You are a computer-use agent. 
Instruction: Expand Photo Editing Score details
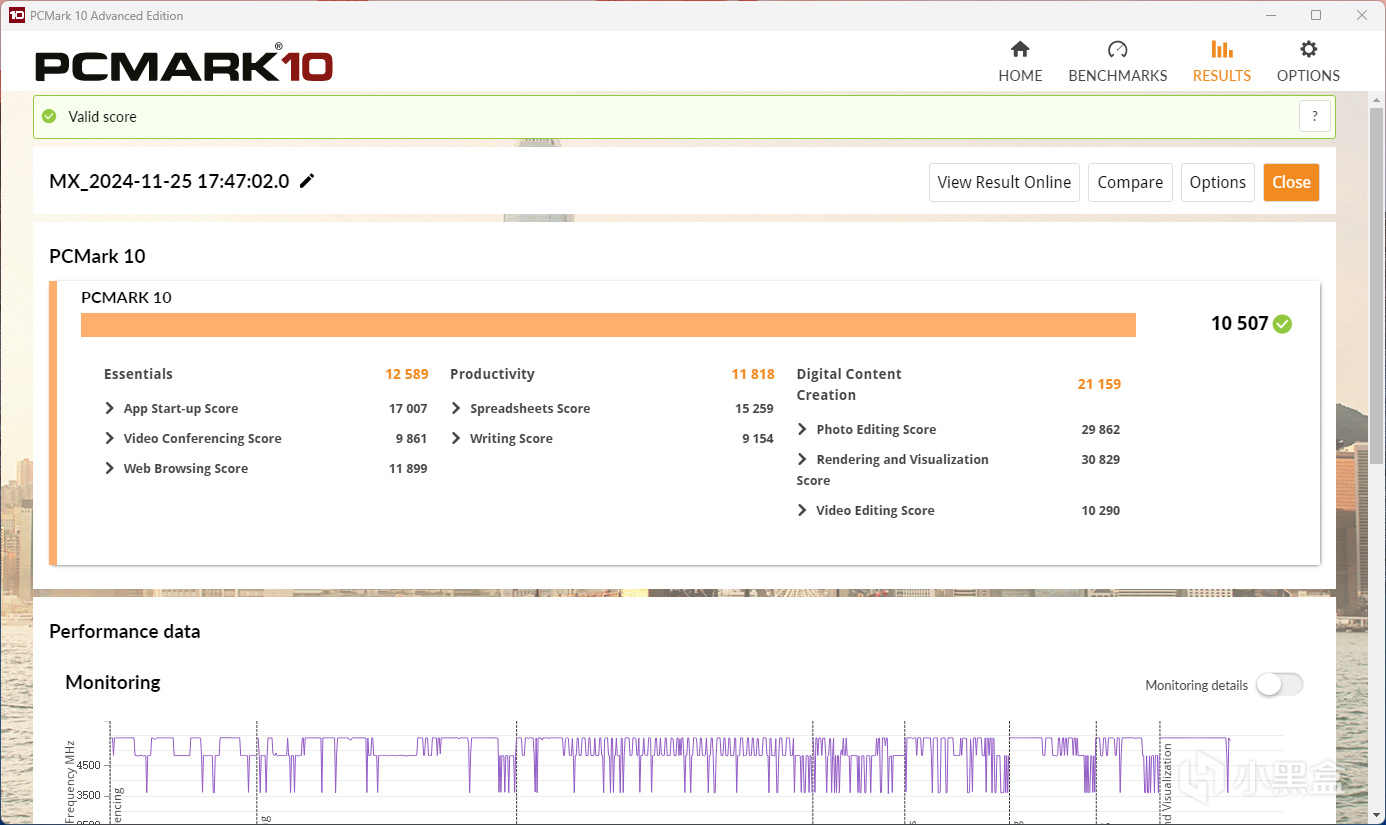point(802,429)
